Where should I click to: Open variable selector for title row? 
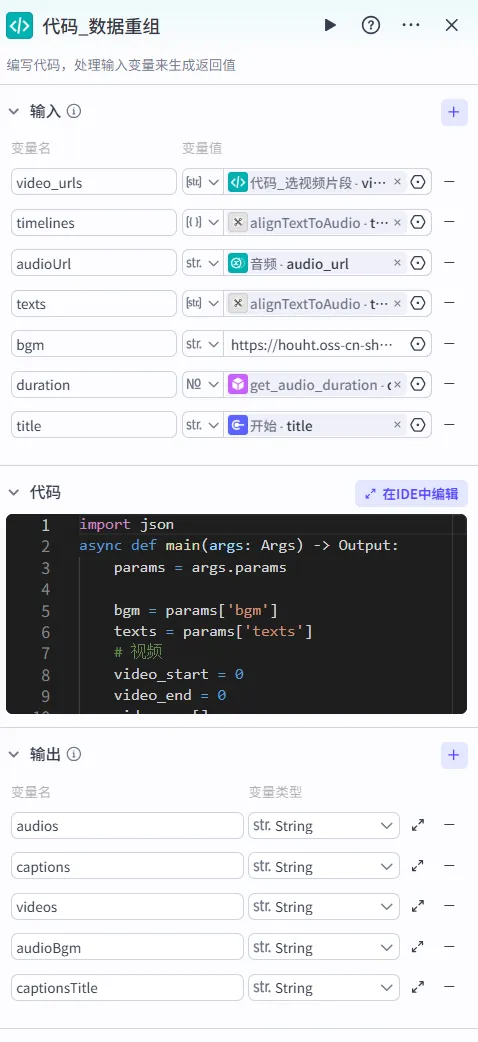(418, 425)
